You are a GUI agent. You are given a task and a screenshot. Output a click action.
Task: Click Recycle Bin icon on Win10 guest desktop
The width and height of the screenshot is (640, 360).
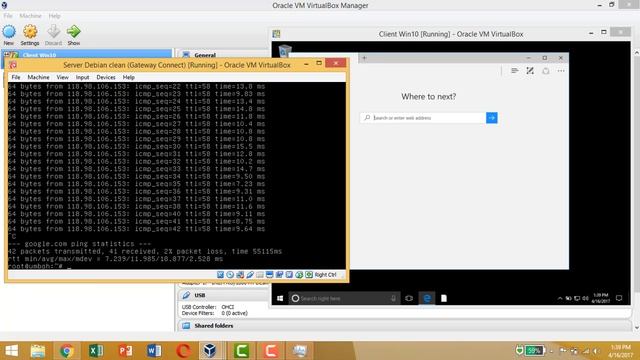[x=284, y=51]
